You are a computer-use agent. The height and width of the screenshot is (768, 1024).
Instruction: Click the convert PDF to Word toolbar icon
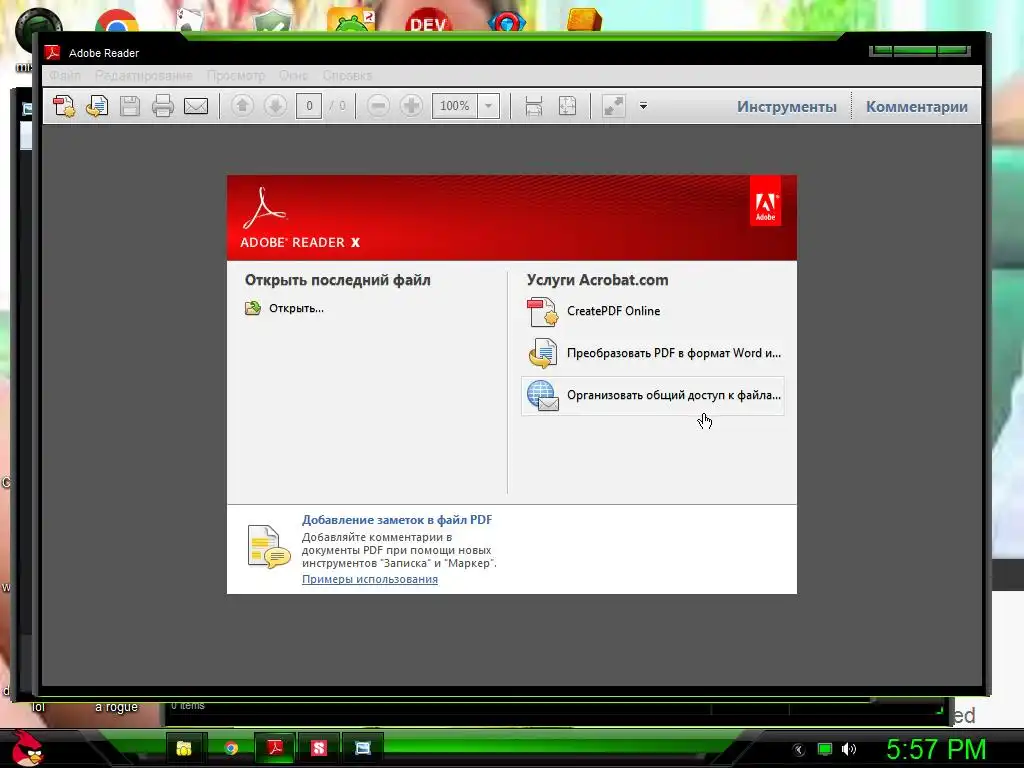[97, 106]
